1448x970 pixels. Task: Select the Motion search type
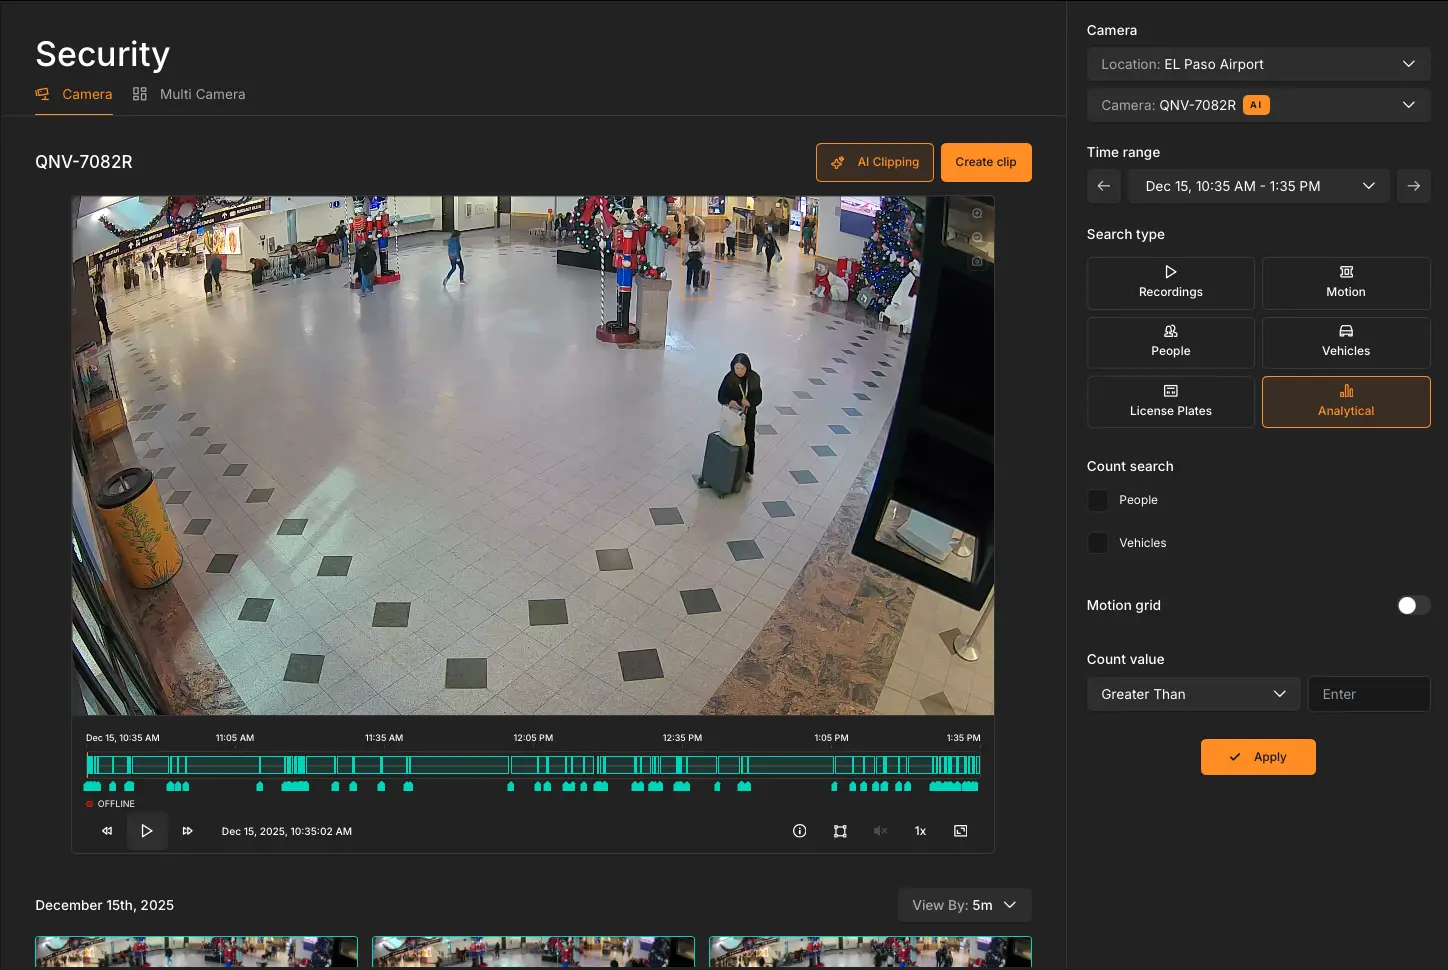(x=1345, y=283)
